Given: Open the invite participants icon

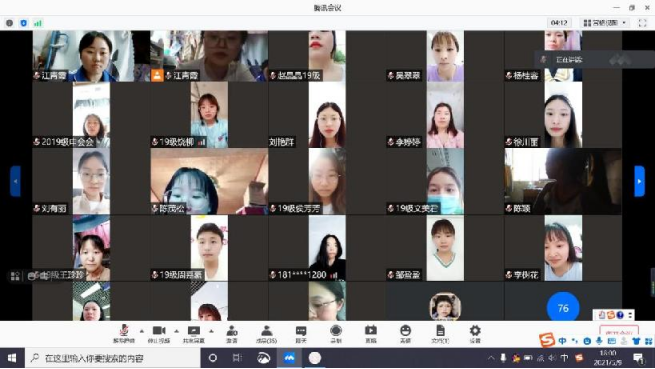Looking at the screenshot, I should (232, 333).
